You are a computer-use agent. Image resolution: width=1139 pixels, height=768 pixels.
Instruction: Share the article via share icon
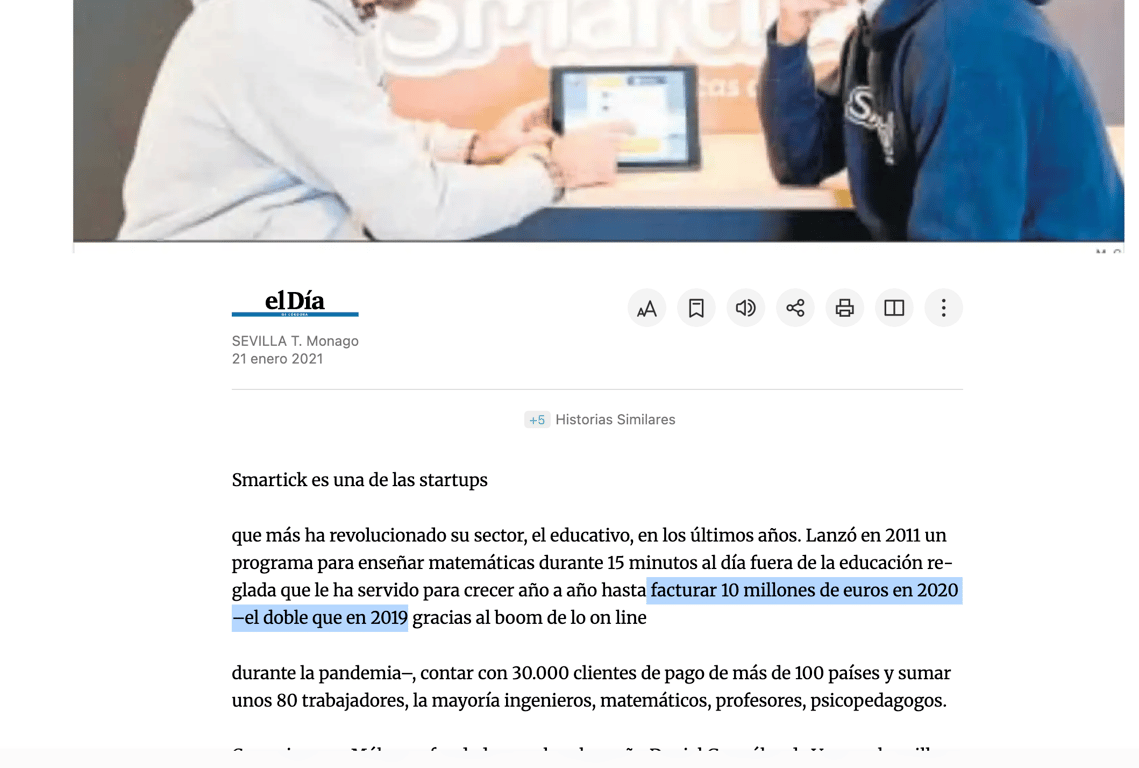pos(795,308)
